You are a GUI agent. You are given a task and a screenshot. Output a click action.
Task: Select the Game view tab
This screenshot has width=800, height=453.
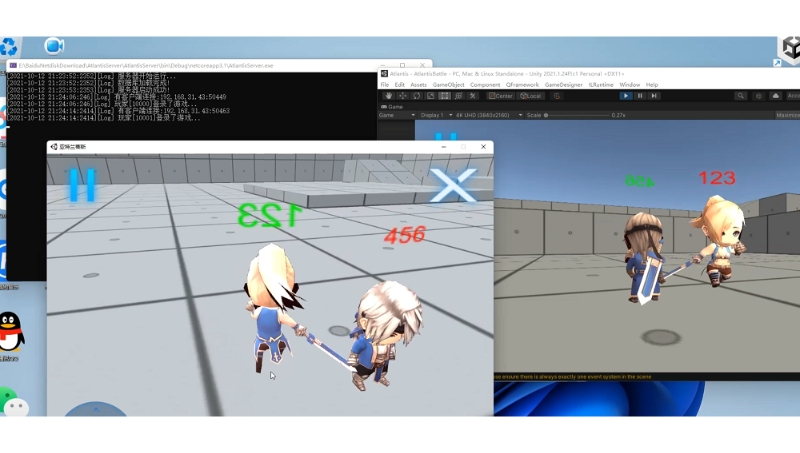click(x=392, y=107)
